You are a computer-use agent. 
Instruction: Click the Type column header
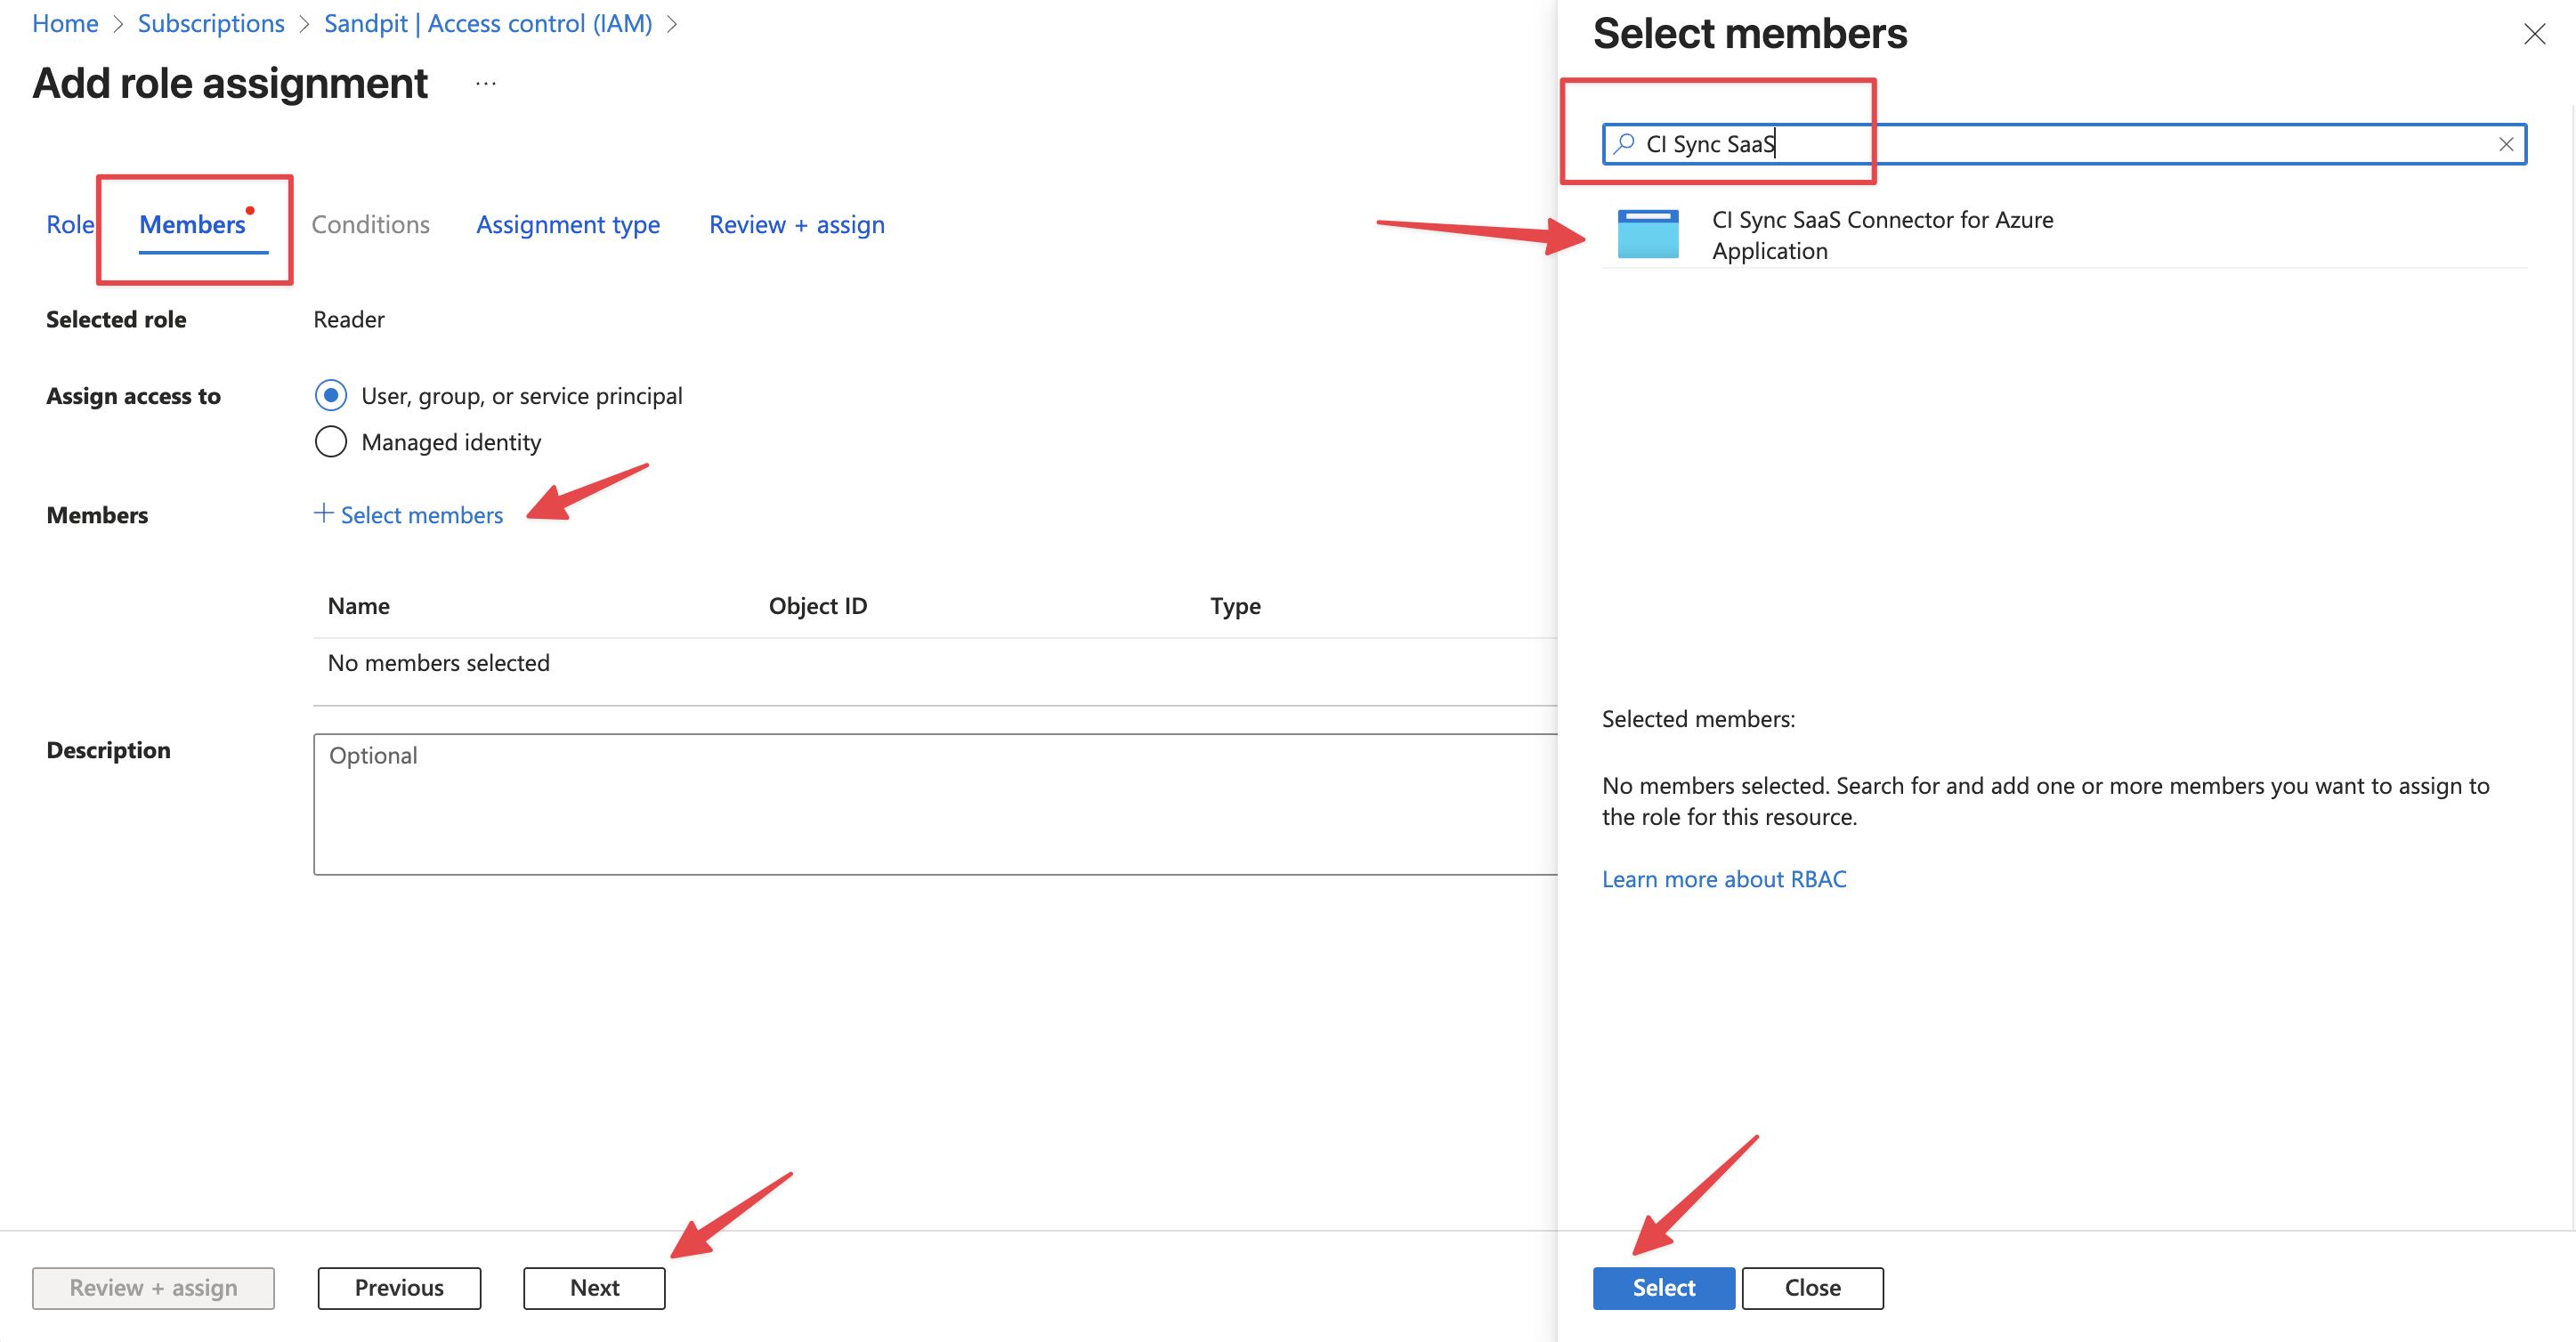click(1235, 606)
